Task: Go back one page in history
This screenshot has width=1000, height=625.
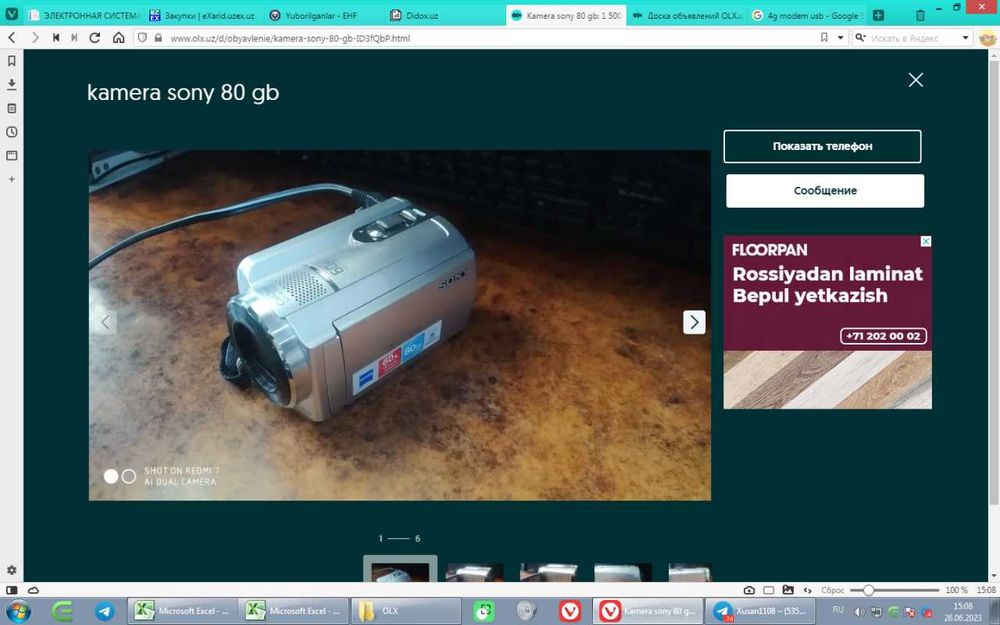Action: tap(11, 38)
